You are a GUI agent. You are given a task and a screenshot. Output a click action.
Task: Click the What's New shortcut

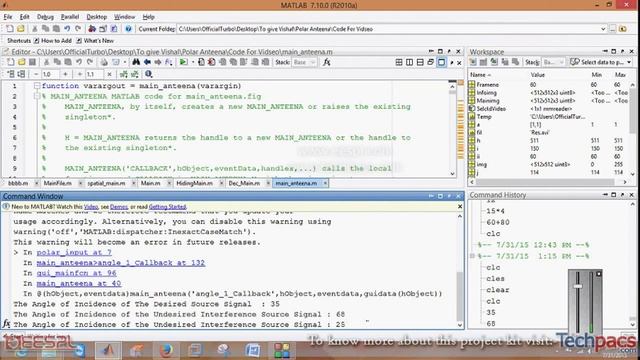95,41
